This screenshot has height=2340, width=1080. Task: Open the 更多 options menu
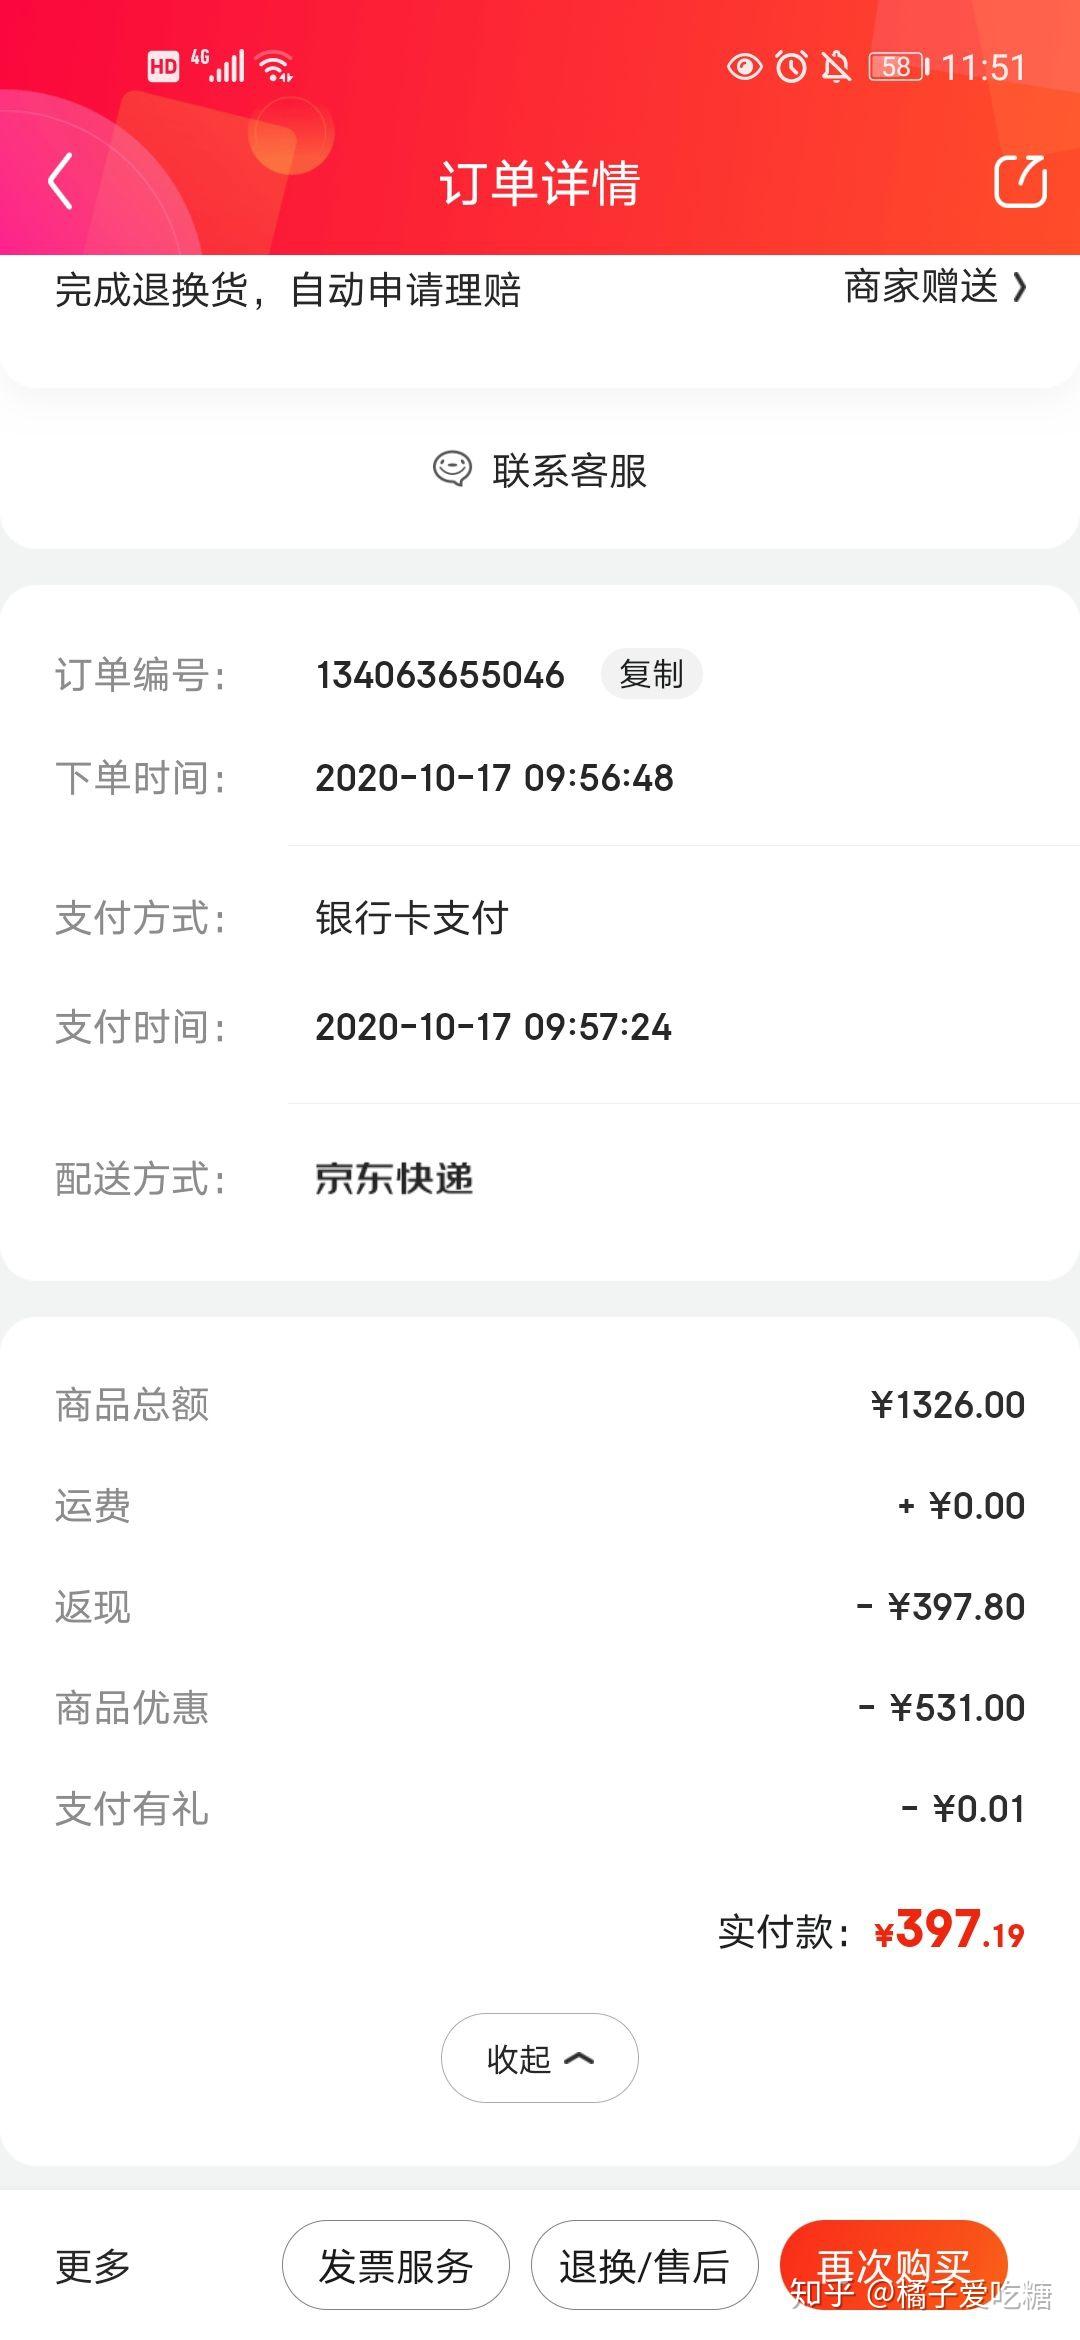coord(93,2266)
